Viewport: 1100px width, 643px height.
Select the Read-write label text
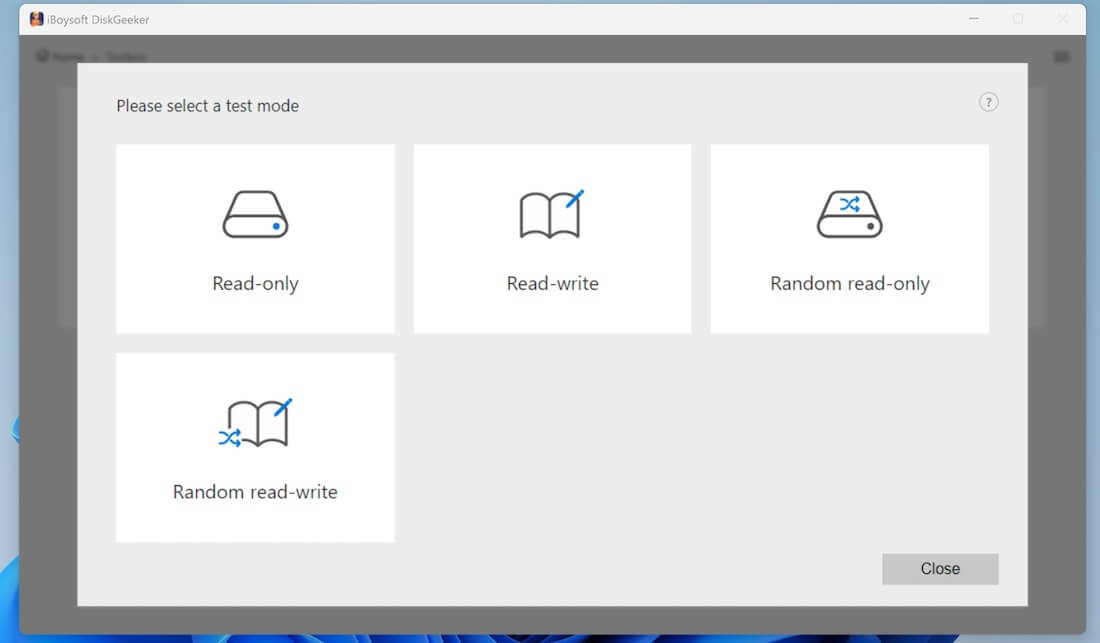pos(552,284)
